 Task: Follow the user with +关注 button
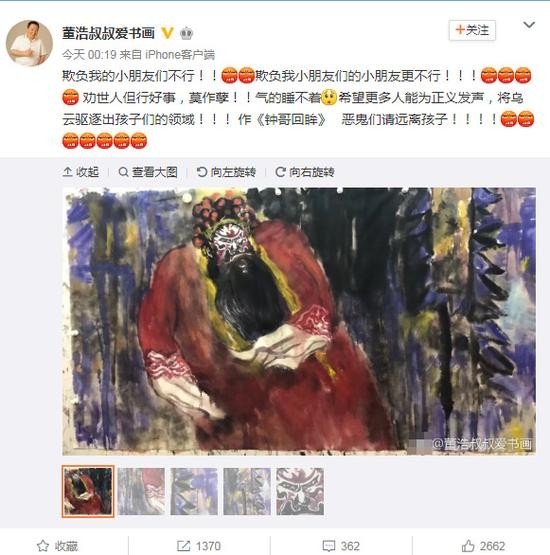(x=472, y=30)
